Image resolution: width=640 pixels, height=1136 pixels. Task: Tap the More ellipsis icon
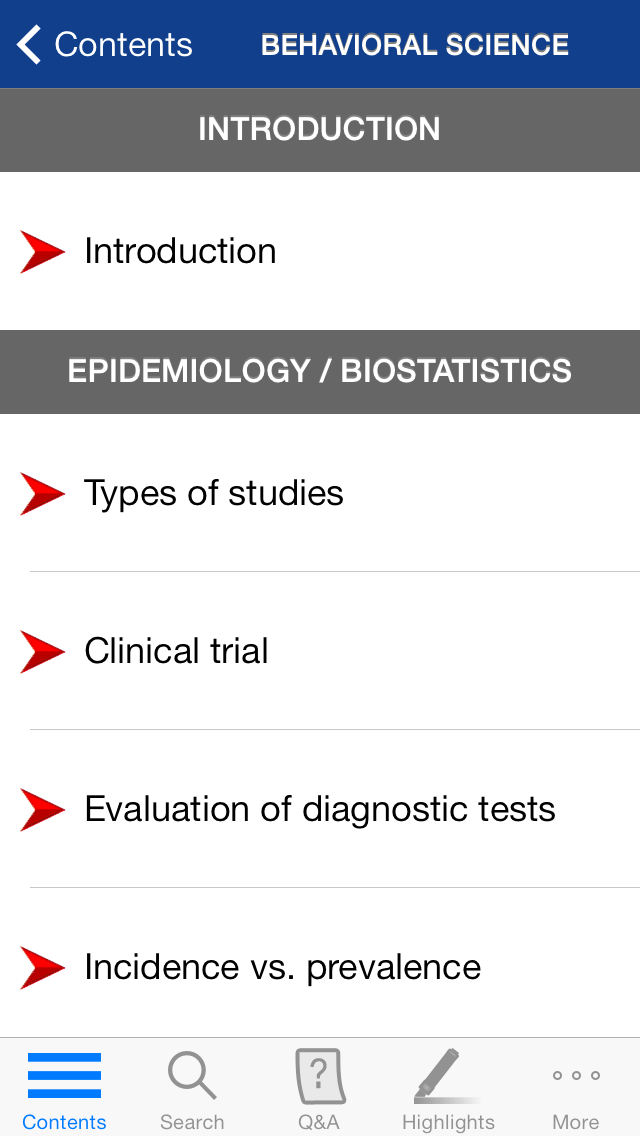pyautogui.click(x=576, y=1077)
